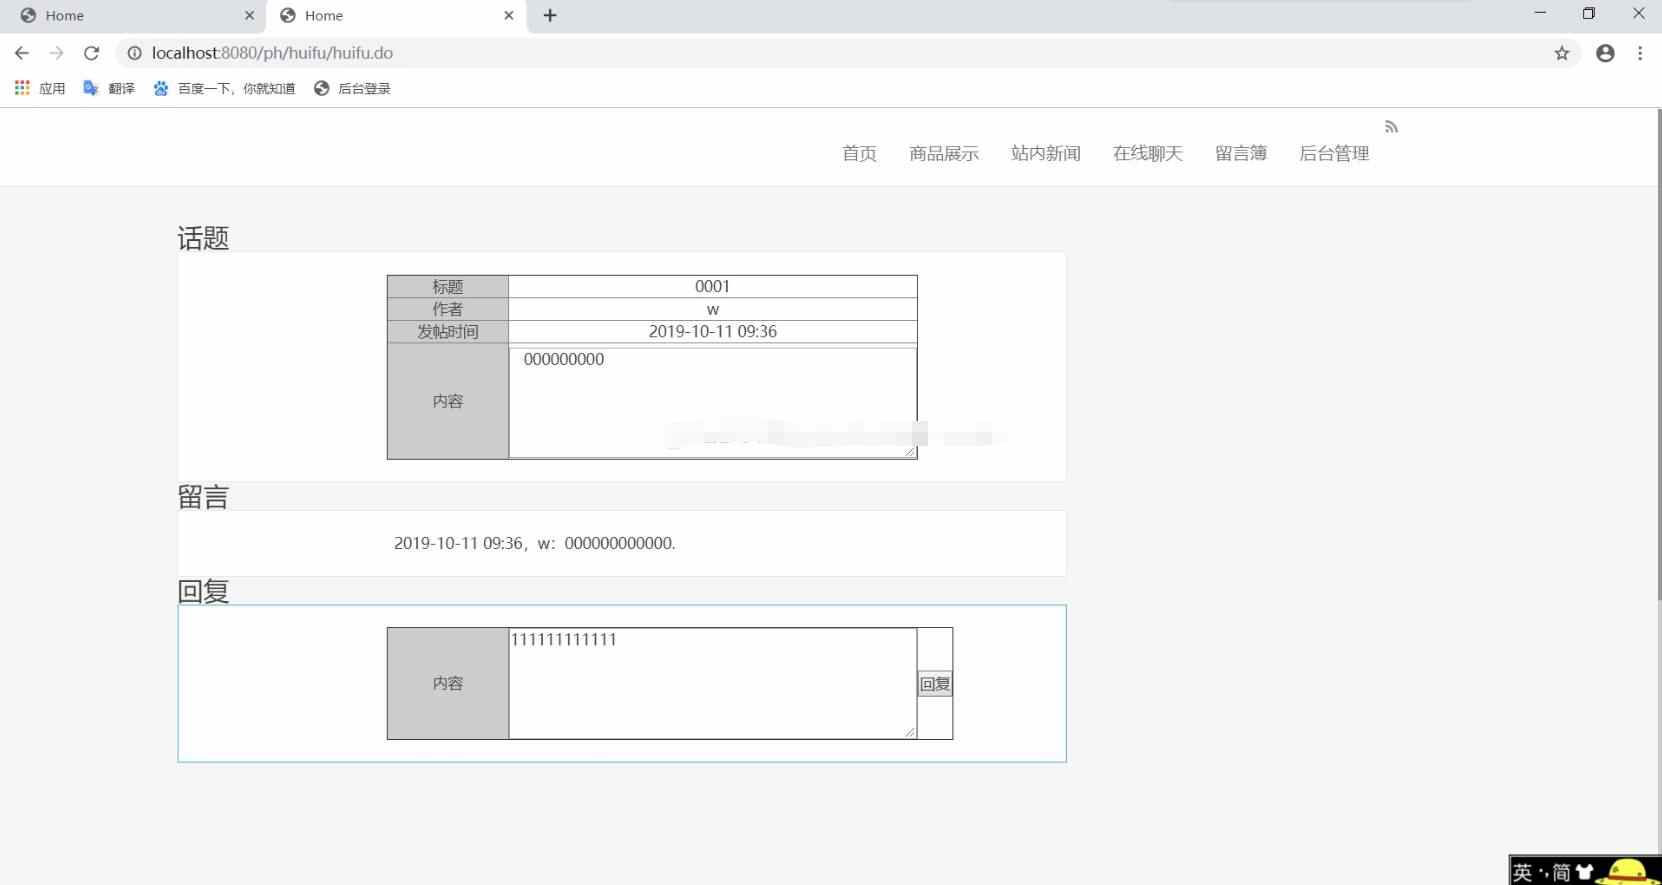The image size is (1662, 885).
Task: Click the RSS feed icon
Action: point(1391,127)
